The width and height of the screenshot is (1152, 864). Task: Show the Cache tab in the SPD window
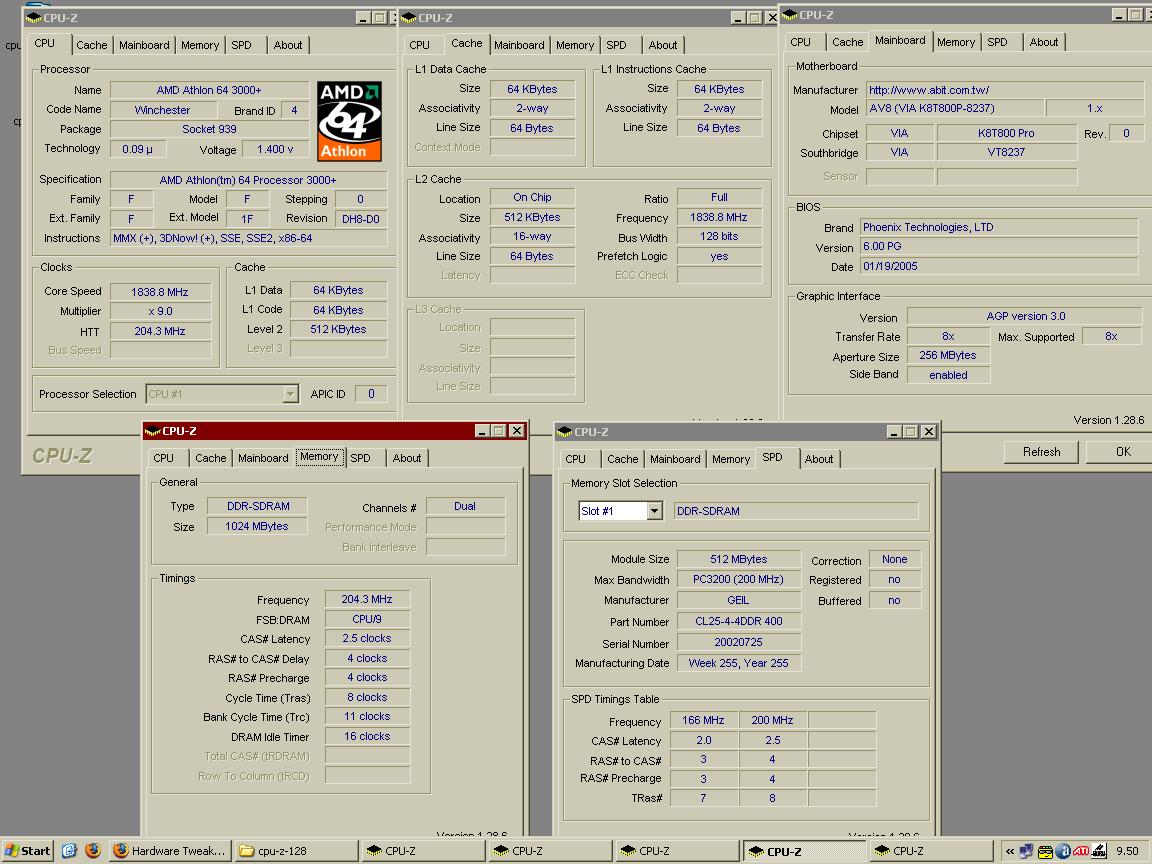(622, 459)
